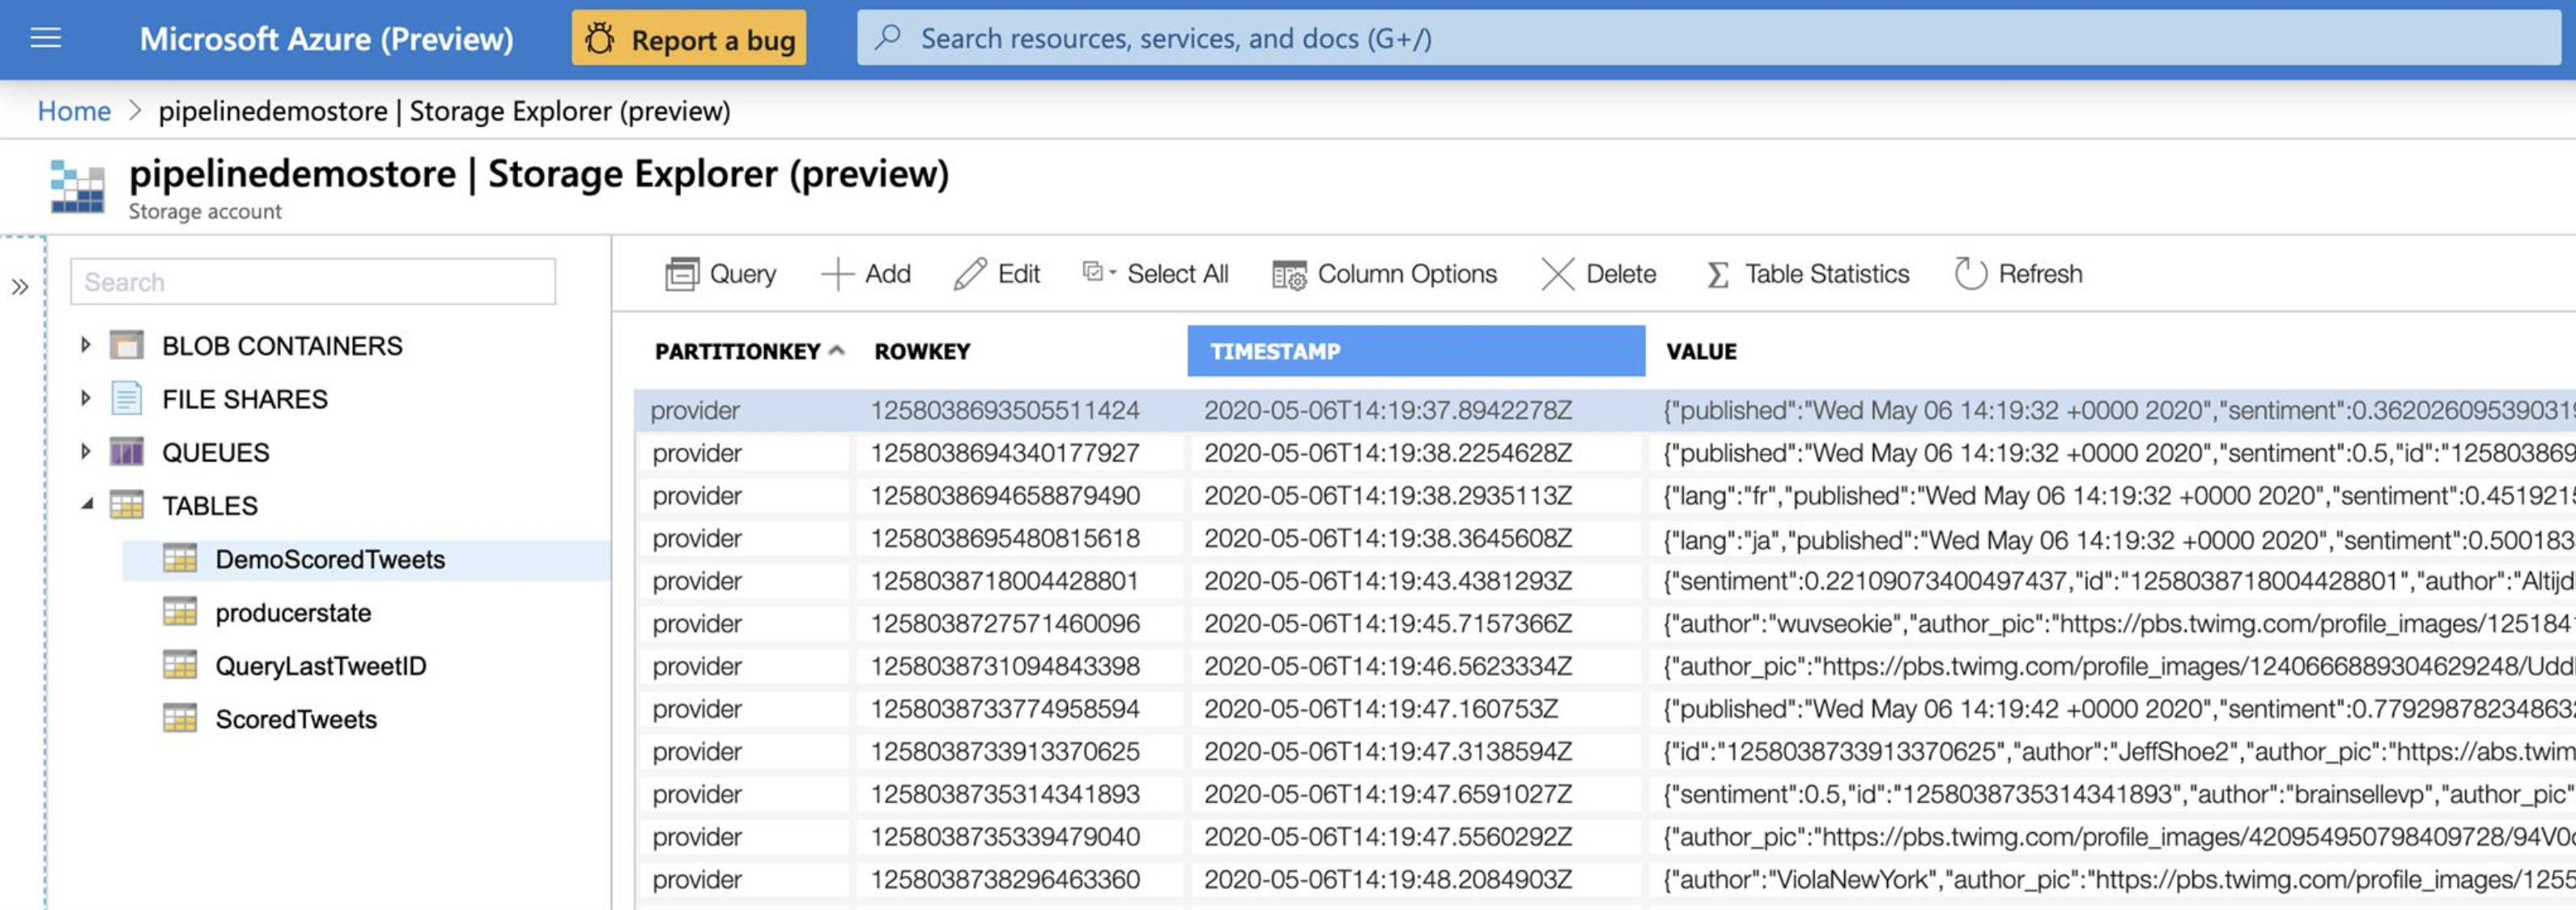Screen dimensions: 2576x910
Task: Open Column Options
Action: (1384, 274)
